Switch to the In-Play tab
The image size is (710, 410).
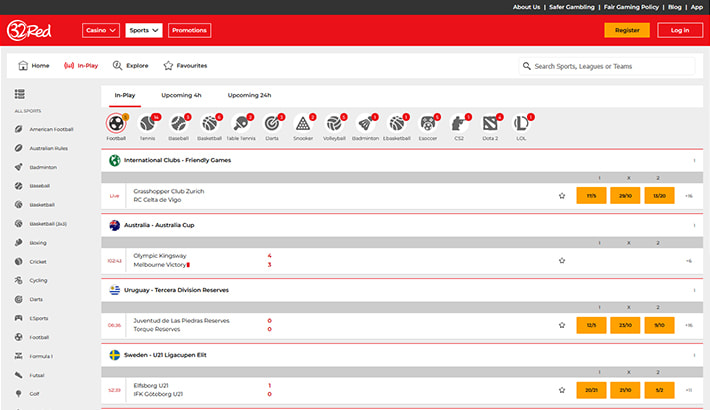point(125,95)
